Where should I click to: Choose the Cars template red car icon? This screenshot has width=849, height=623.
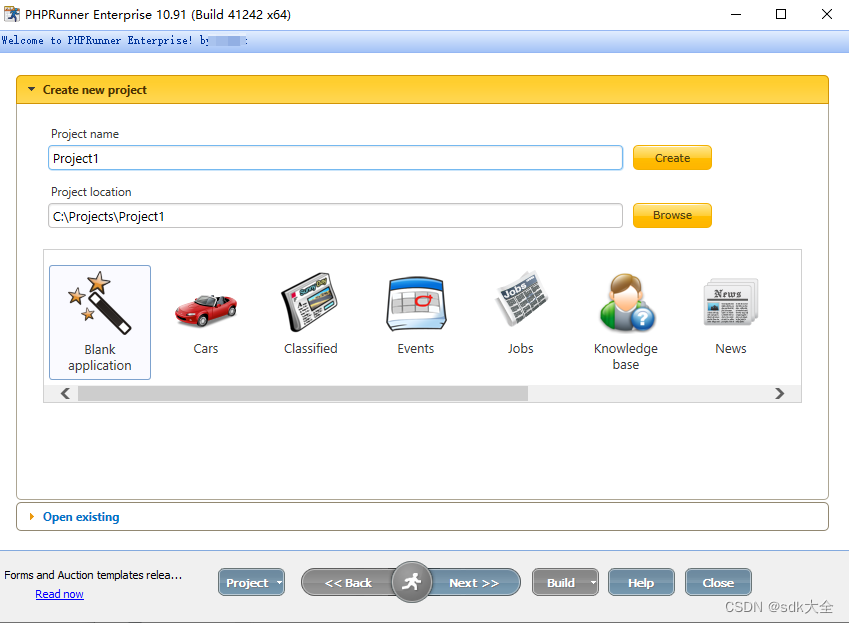206,310
